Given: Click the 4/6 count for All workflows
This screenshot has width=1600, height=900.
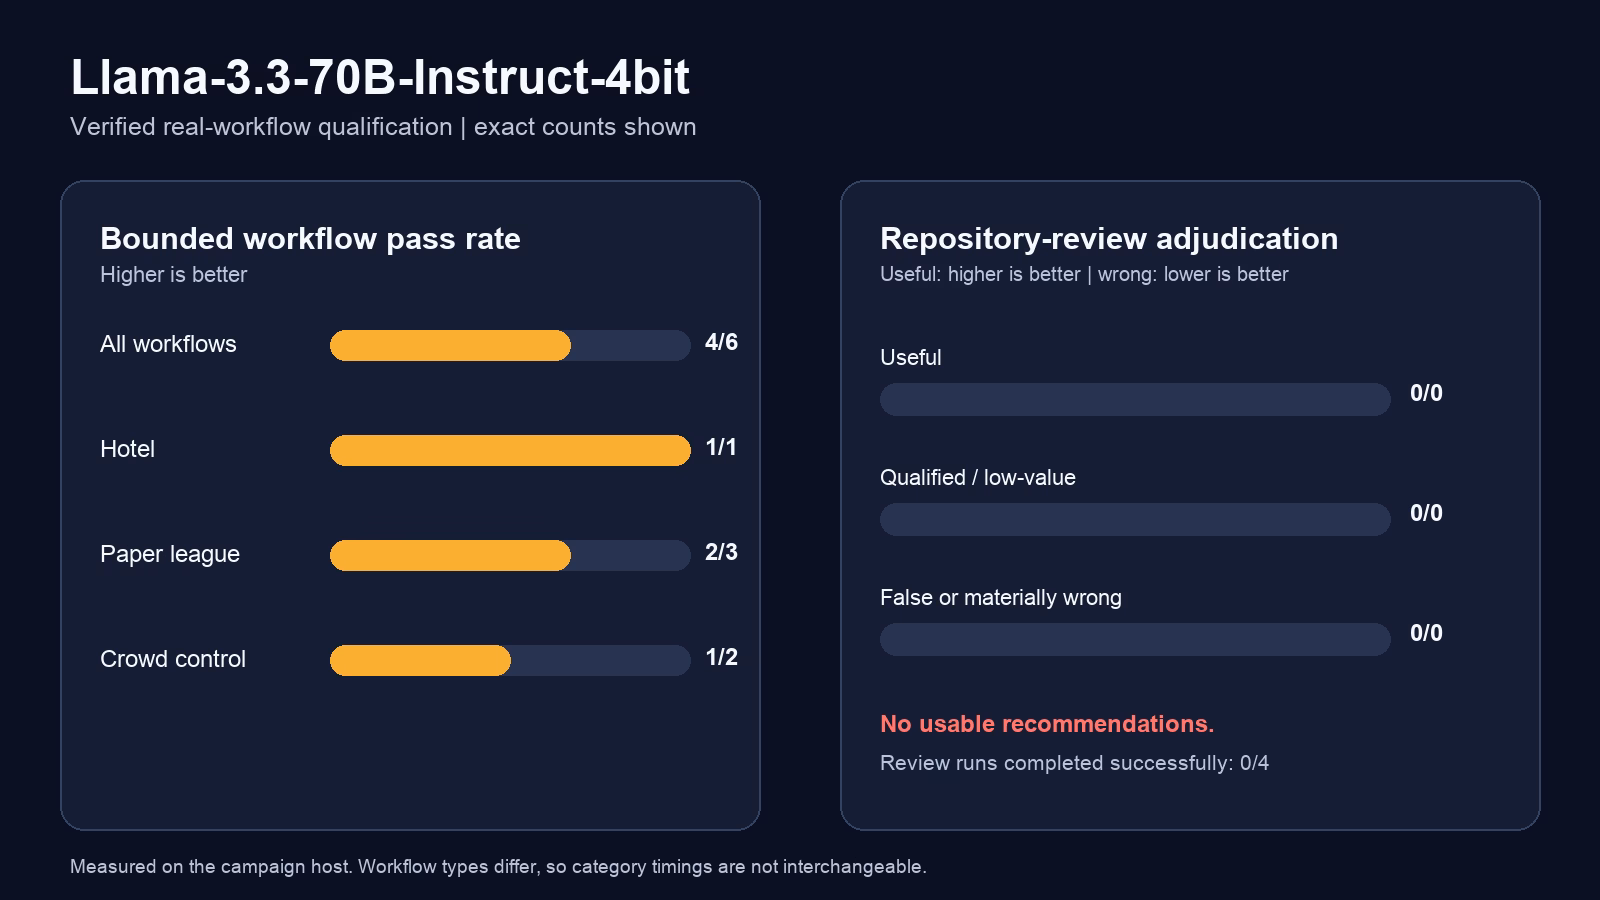Looking at the screenshot, I should [721, 342].
